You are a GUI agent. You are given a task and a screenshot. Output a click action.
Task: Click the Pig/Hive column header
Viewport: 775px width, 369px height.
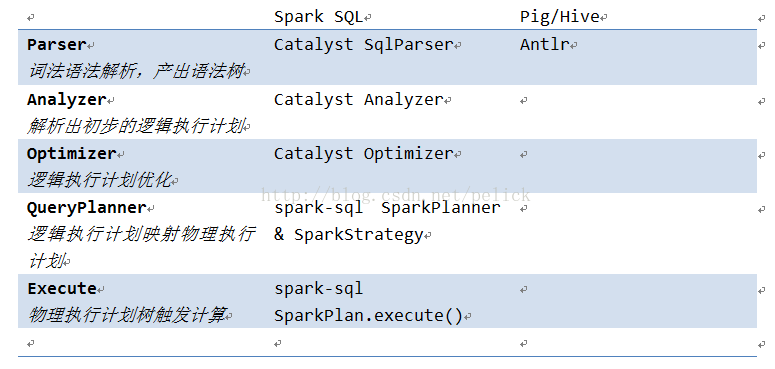pos(560,17)
